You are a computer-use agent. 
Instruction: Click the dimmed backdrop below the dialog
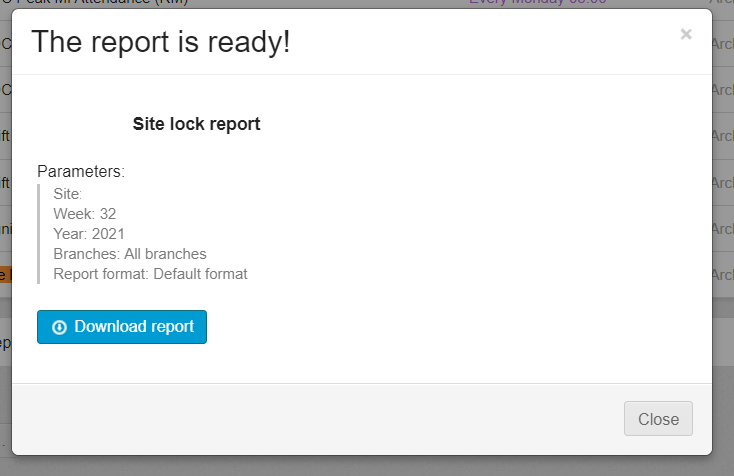pyautogui.click(x=360, y=465)
